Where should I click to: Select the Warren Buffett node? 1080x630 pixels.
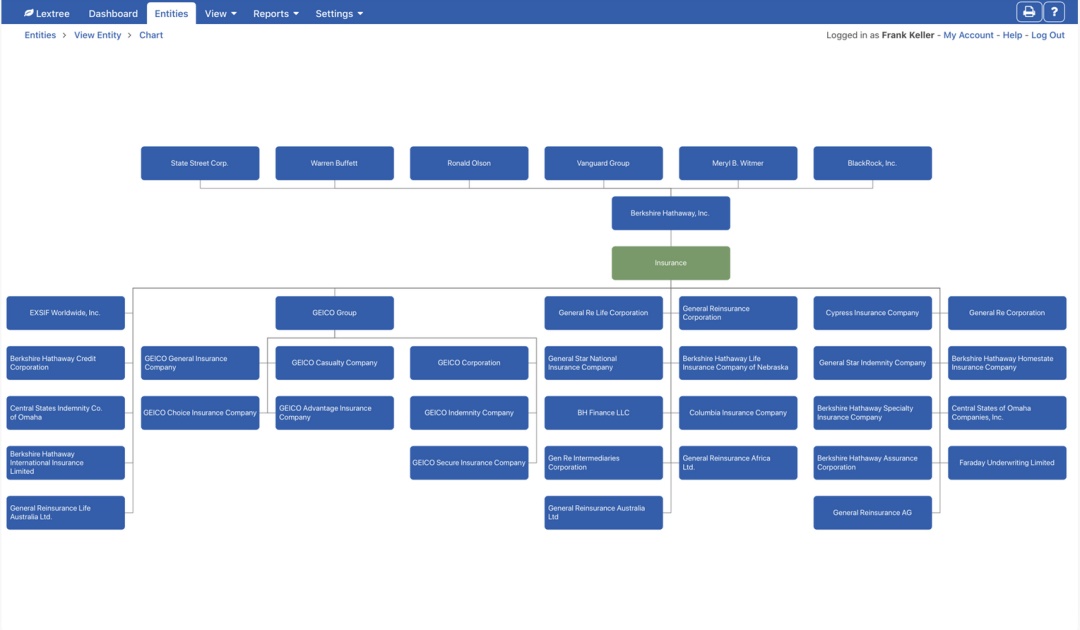coord(334,163)
